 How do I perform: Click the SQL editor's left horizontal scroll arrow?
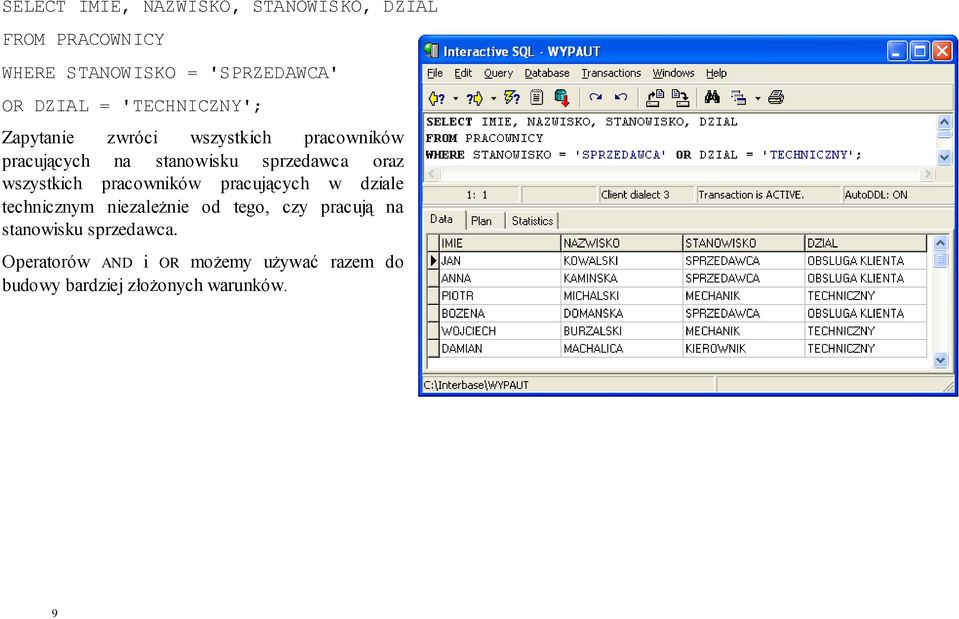pyautogui.click(x=432, y=174)
